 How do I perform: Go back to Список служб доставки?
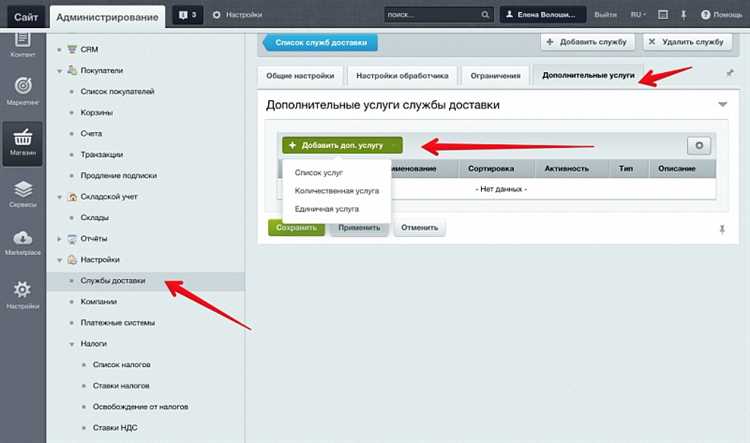(x=320, y=43)
